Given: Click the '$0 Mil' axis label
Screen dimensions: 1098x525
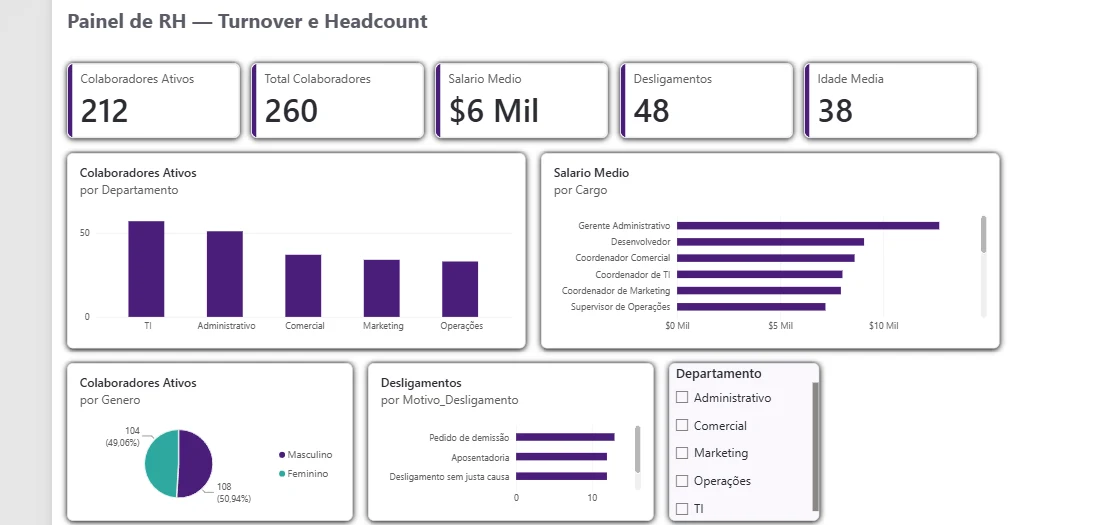Looking at the screenshot, I should 677,326.
